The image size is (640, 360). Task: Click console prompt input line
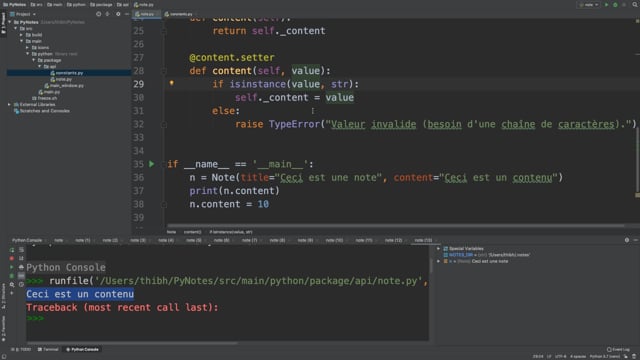click(x=227, y=318)
